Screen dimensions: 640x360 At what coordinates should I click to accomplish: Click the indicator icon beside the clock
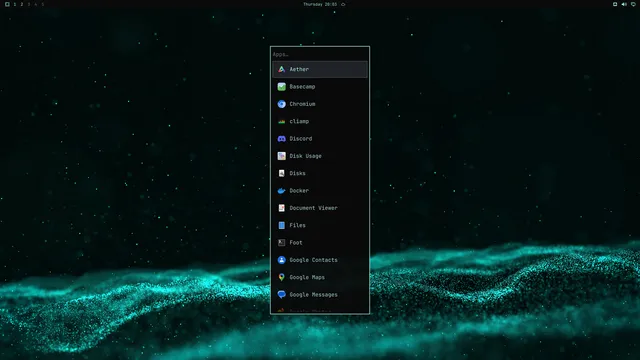point(343,4)
